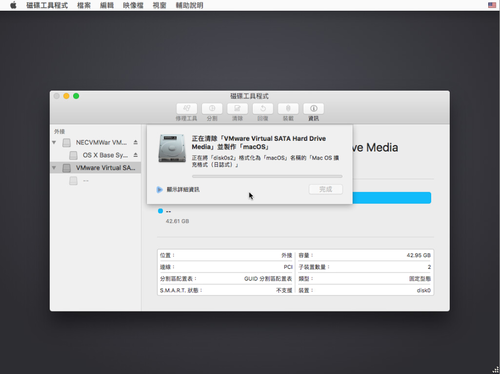Image resolution: width=500 pixels, height=374 pixels.
Task: Click the S.M.A.R.T. 狀態 label
Action: 181,290
